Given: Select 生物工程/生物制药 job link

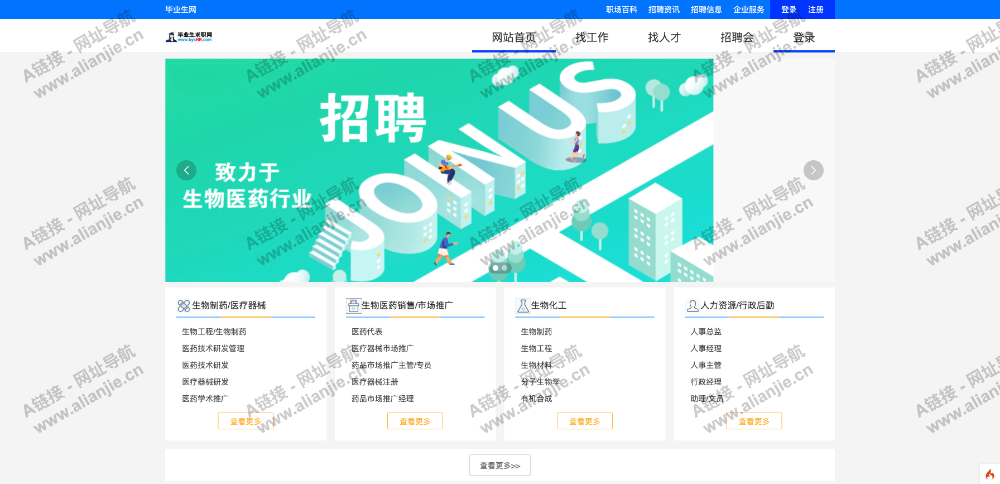Looking at the screenshot, I should (x=214, y=332).
